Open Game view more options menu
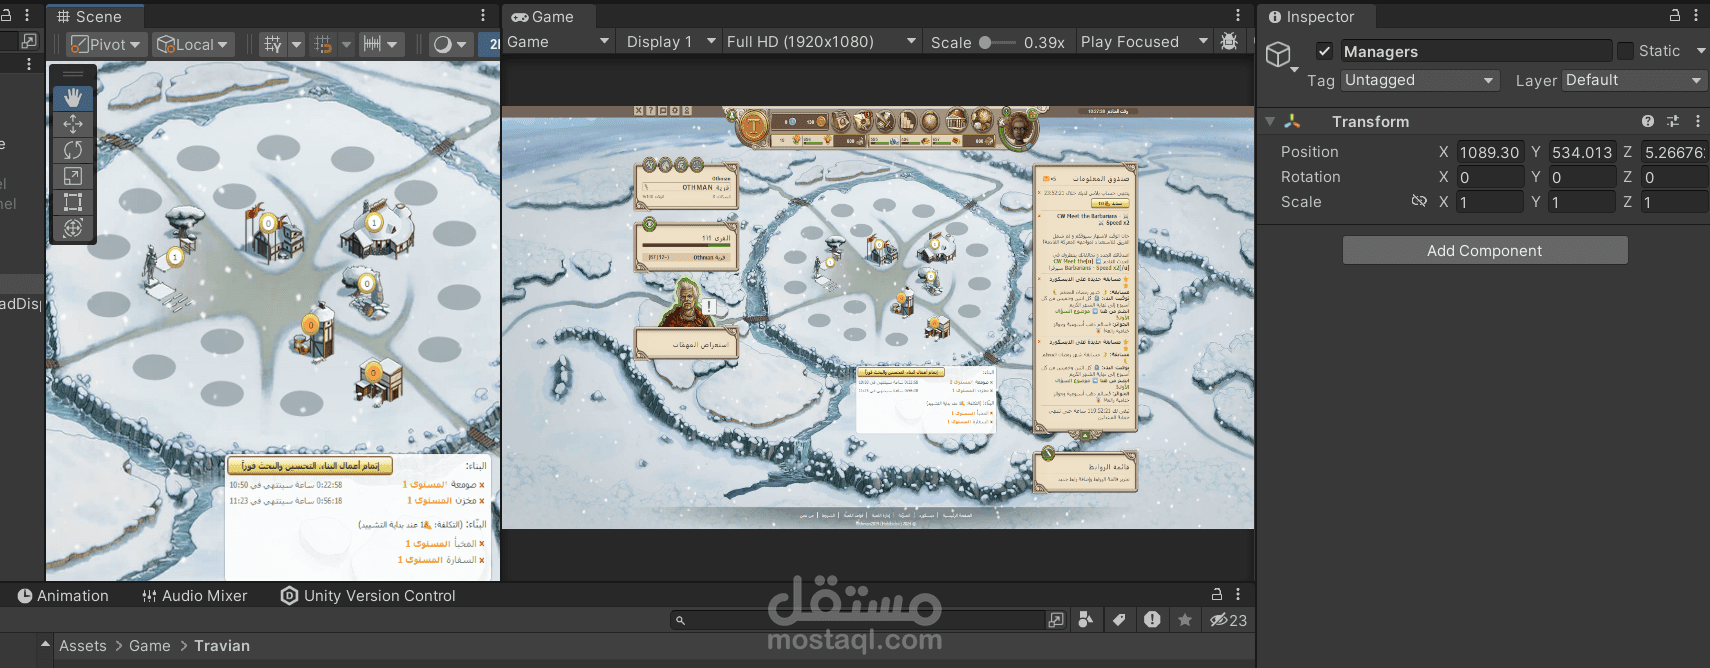Screen dimensions: 1710x668 [x=1238, y=16]
